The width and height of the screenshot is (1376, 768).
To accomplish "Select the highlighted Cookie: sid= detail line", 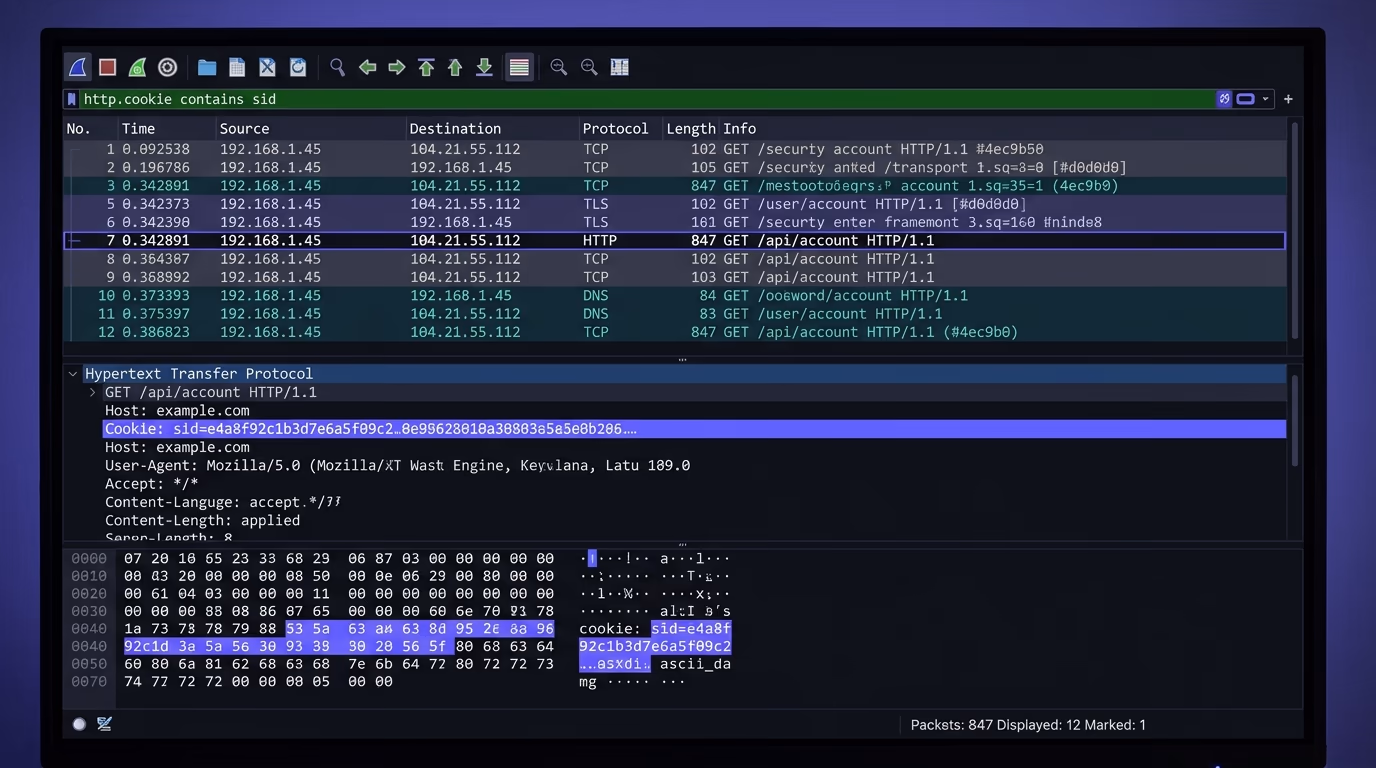I will 694,429.
